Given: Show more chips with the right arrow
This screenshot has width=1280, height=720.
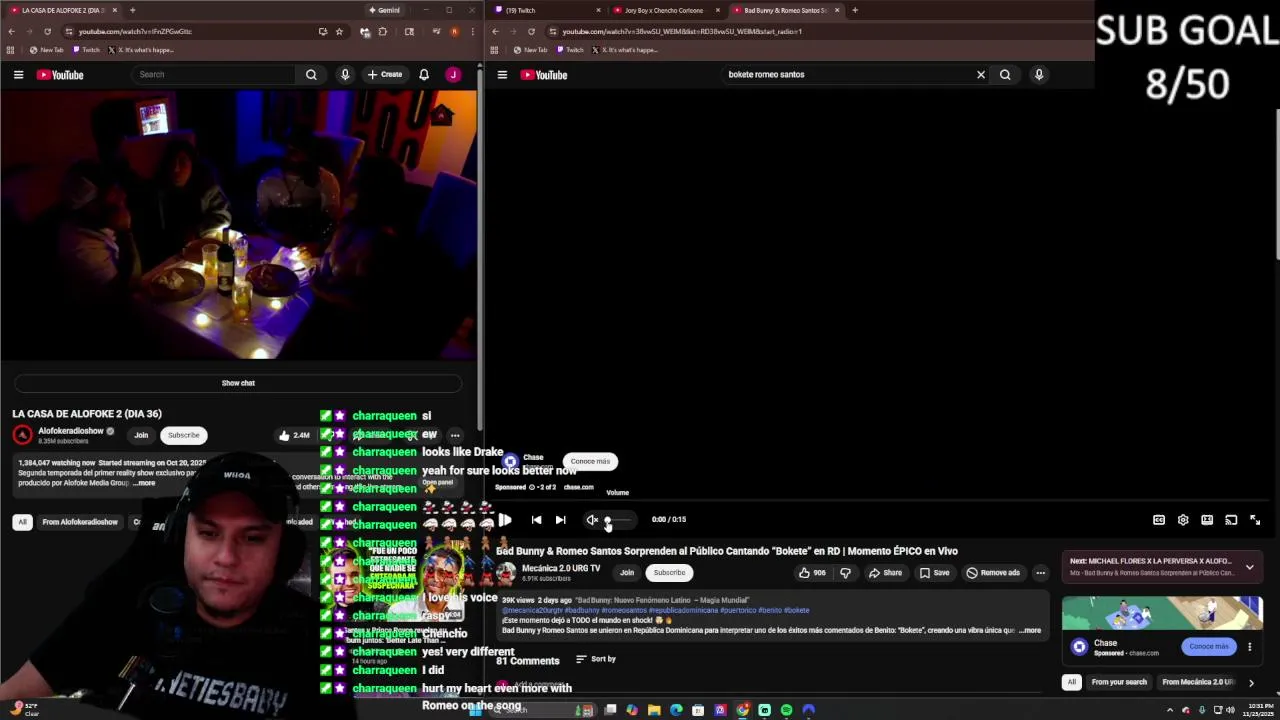Looking at the screenshot, I should (1251, 682).
